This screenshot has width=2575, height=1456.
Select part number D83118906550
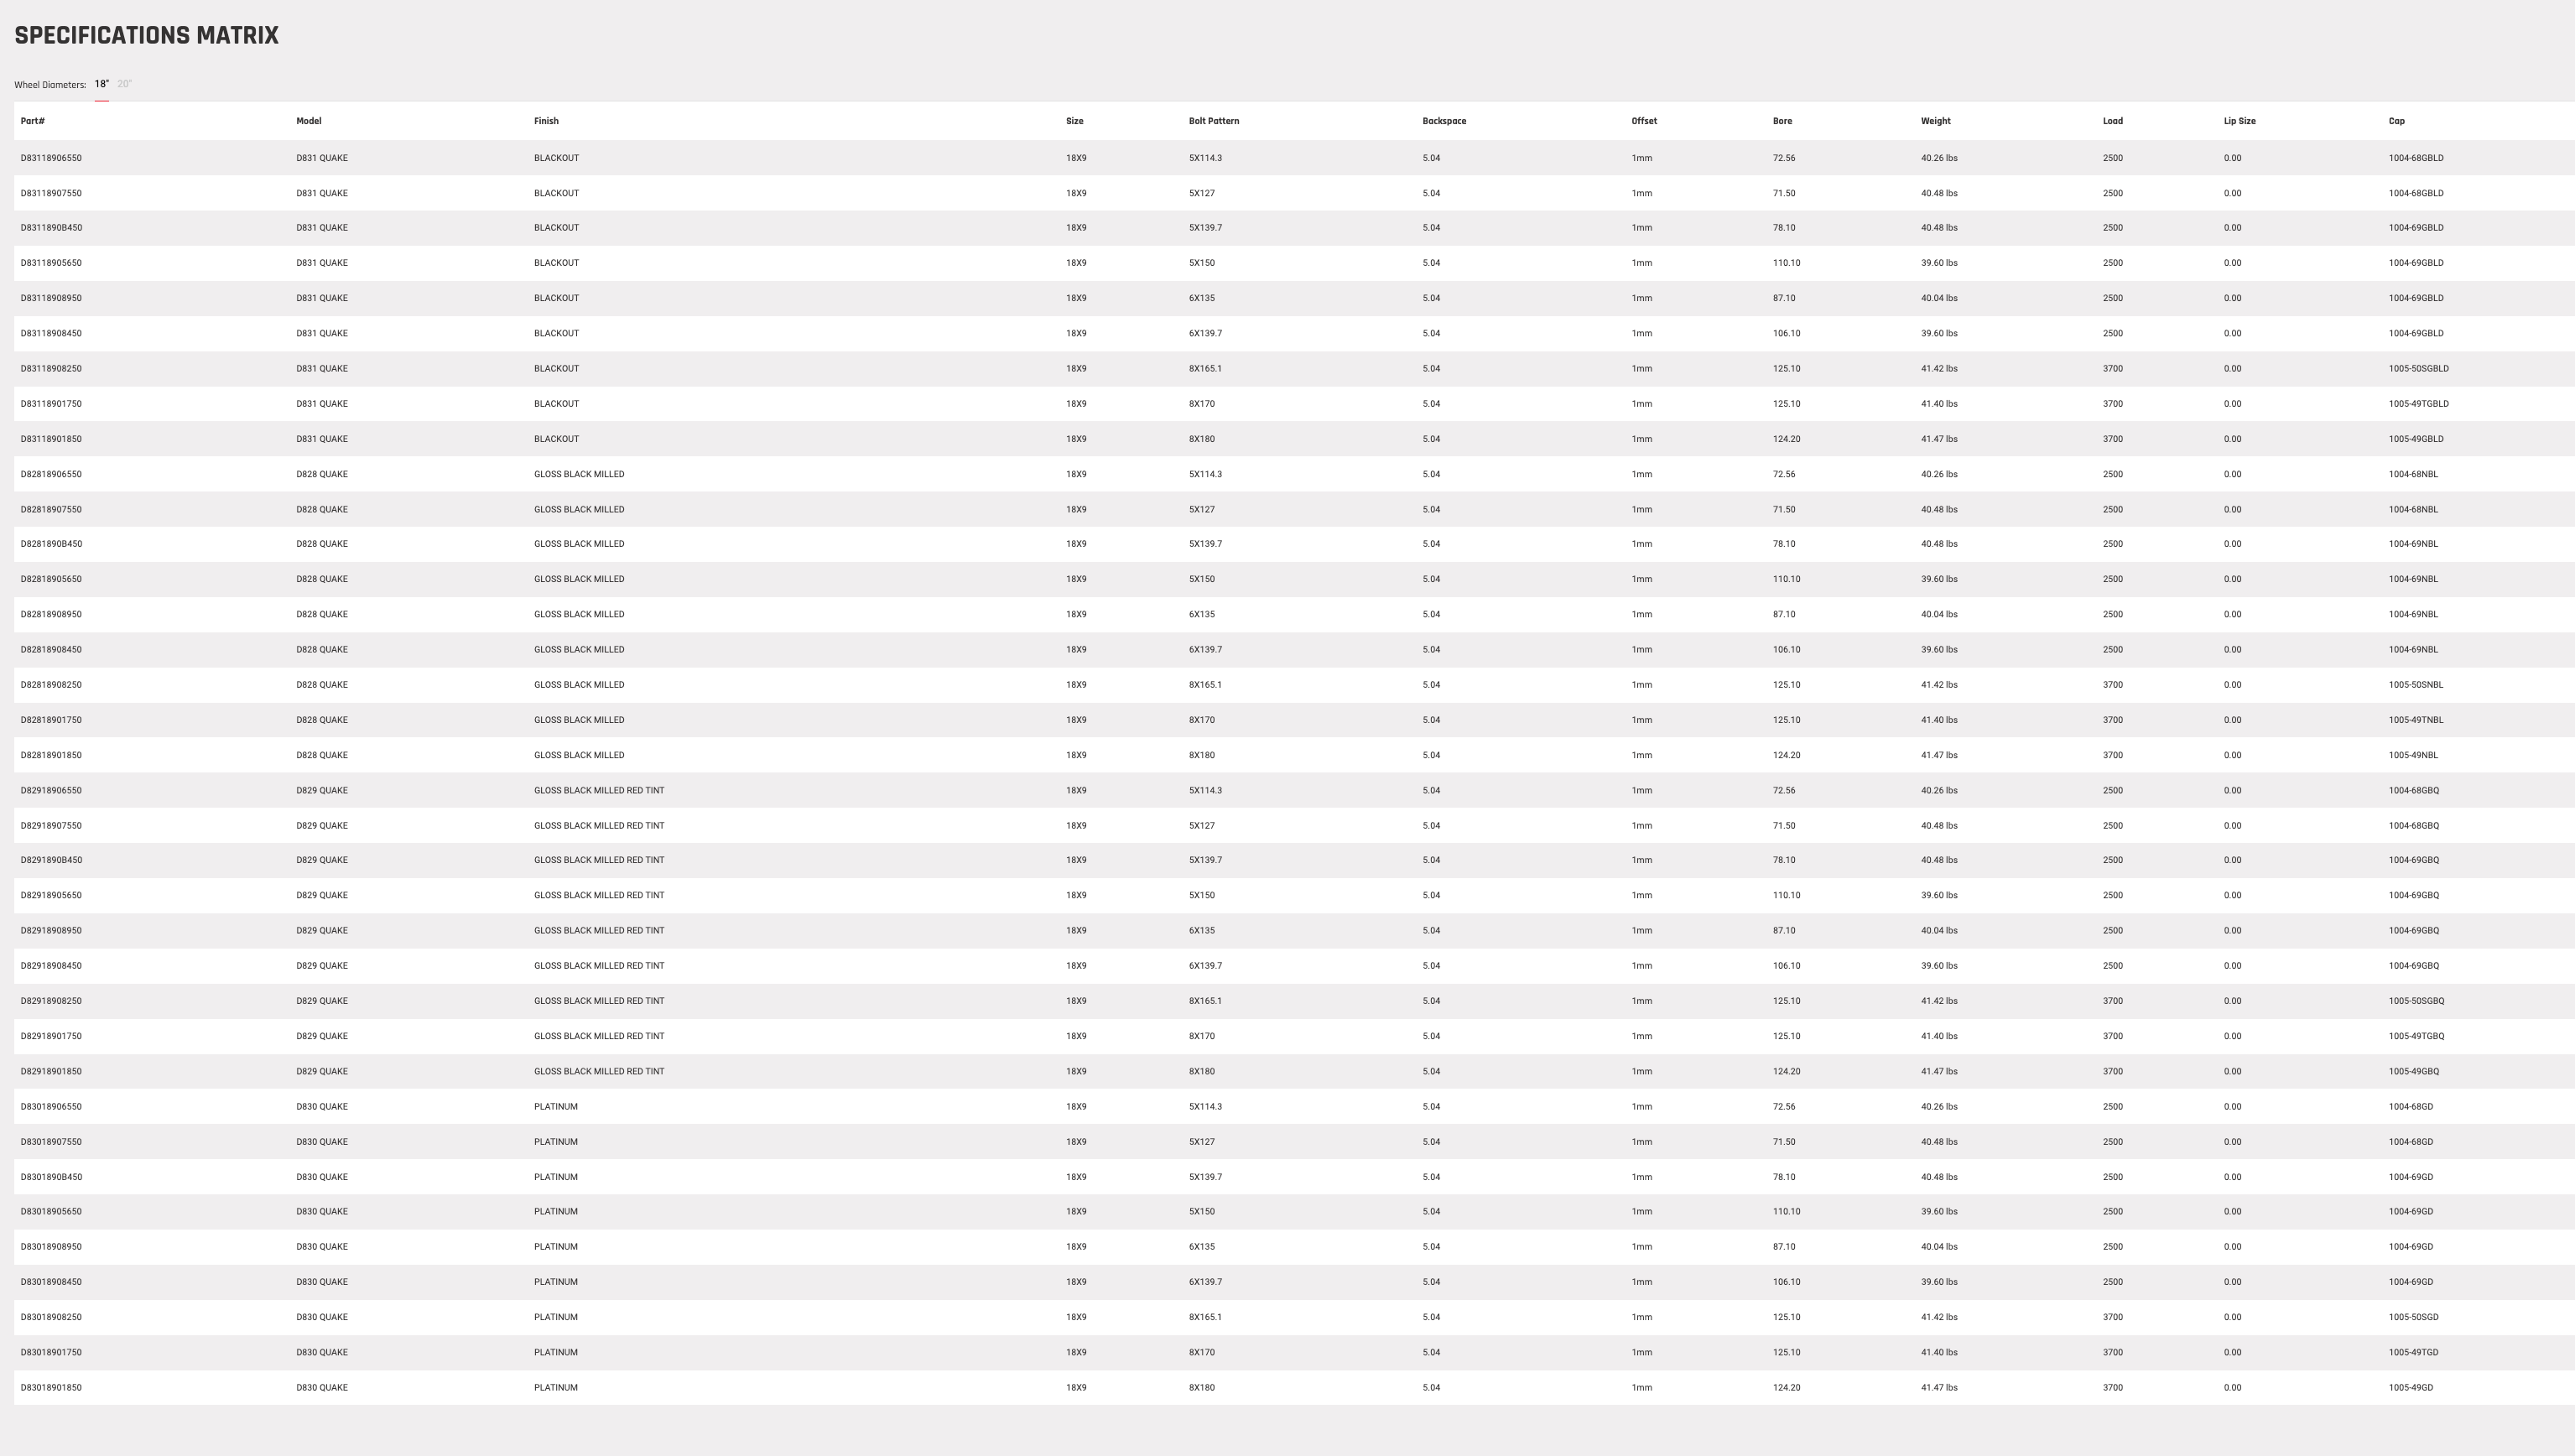(x=51, y=158)
